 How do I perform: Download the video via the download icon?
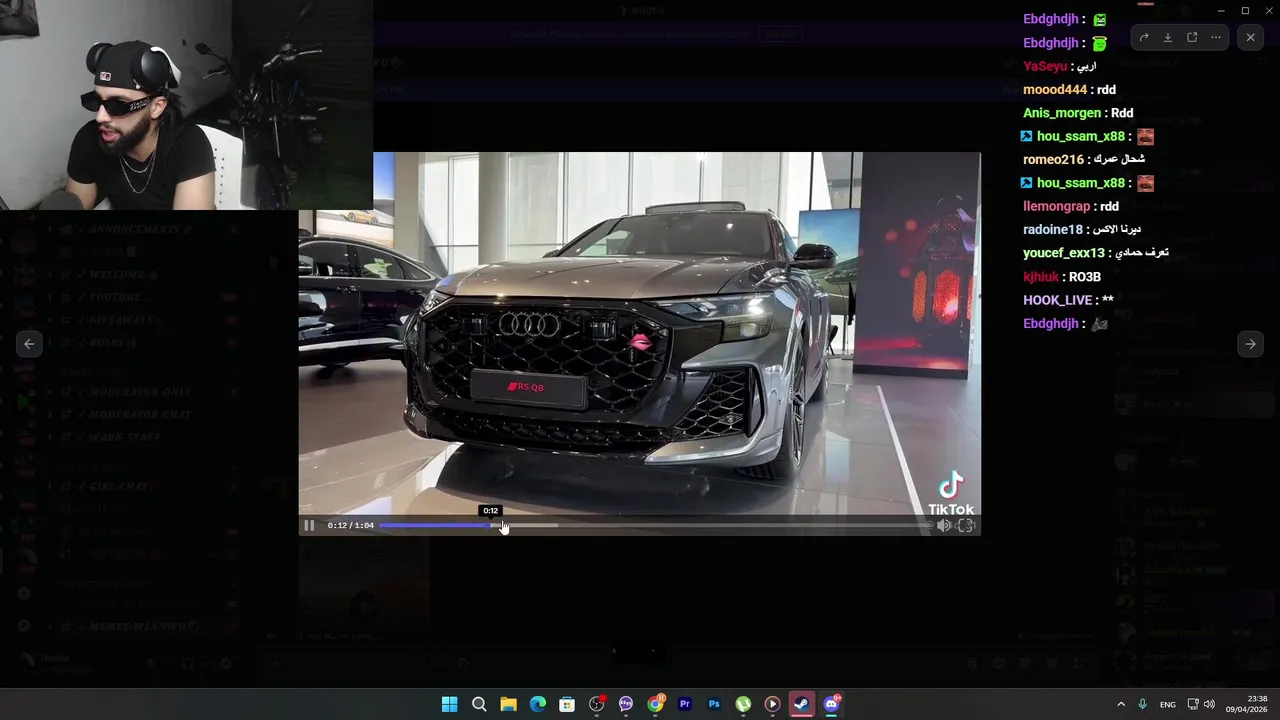click(1168, 38)
